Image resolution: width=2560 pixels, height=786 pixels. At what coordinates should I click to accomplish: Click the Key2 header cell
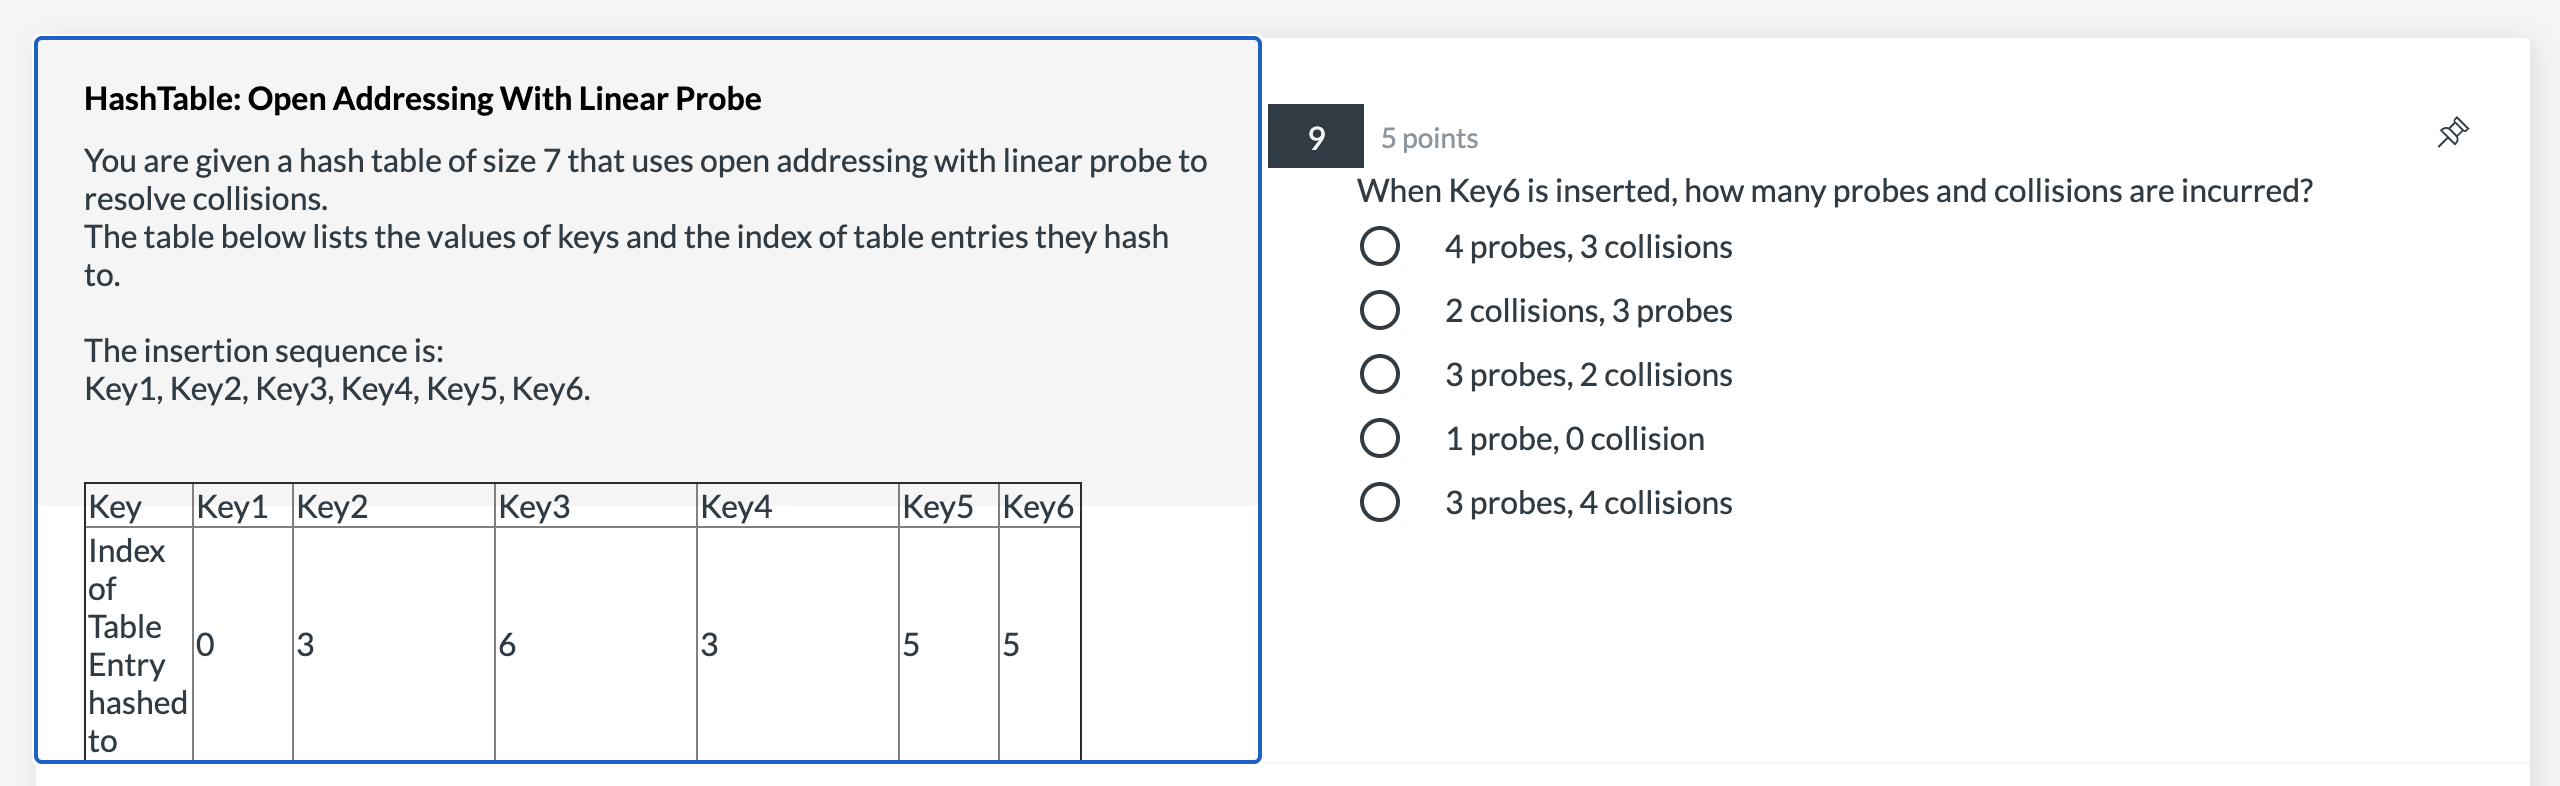pos(394,506)
